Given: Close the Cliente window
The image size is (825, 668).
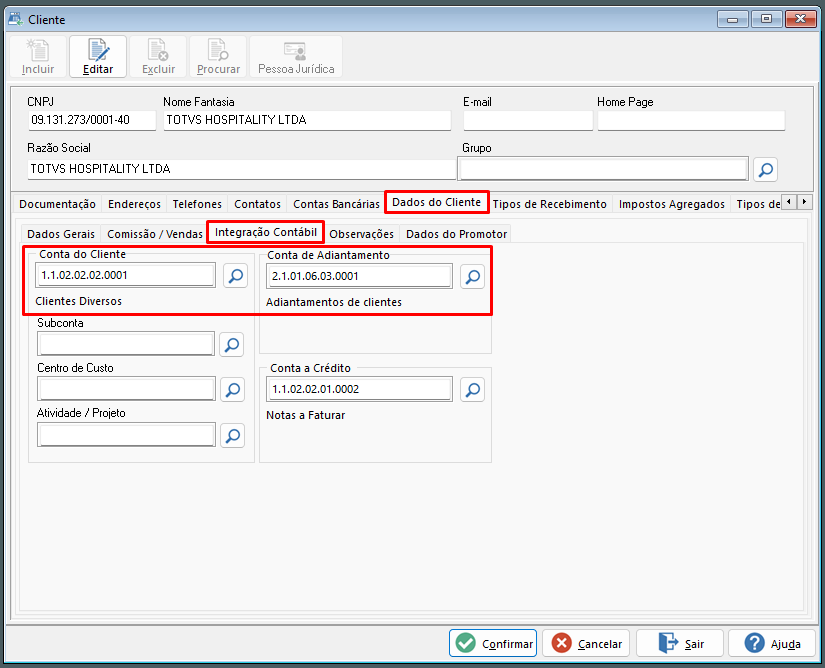Looking at the screenshot, I should (x=801, y=19).
